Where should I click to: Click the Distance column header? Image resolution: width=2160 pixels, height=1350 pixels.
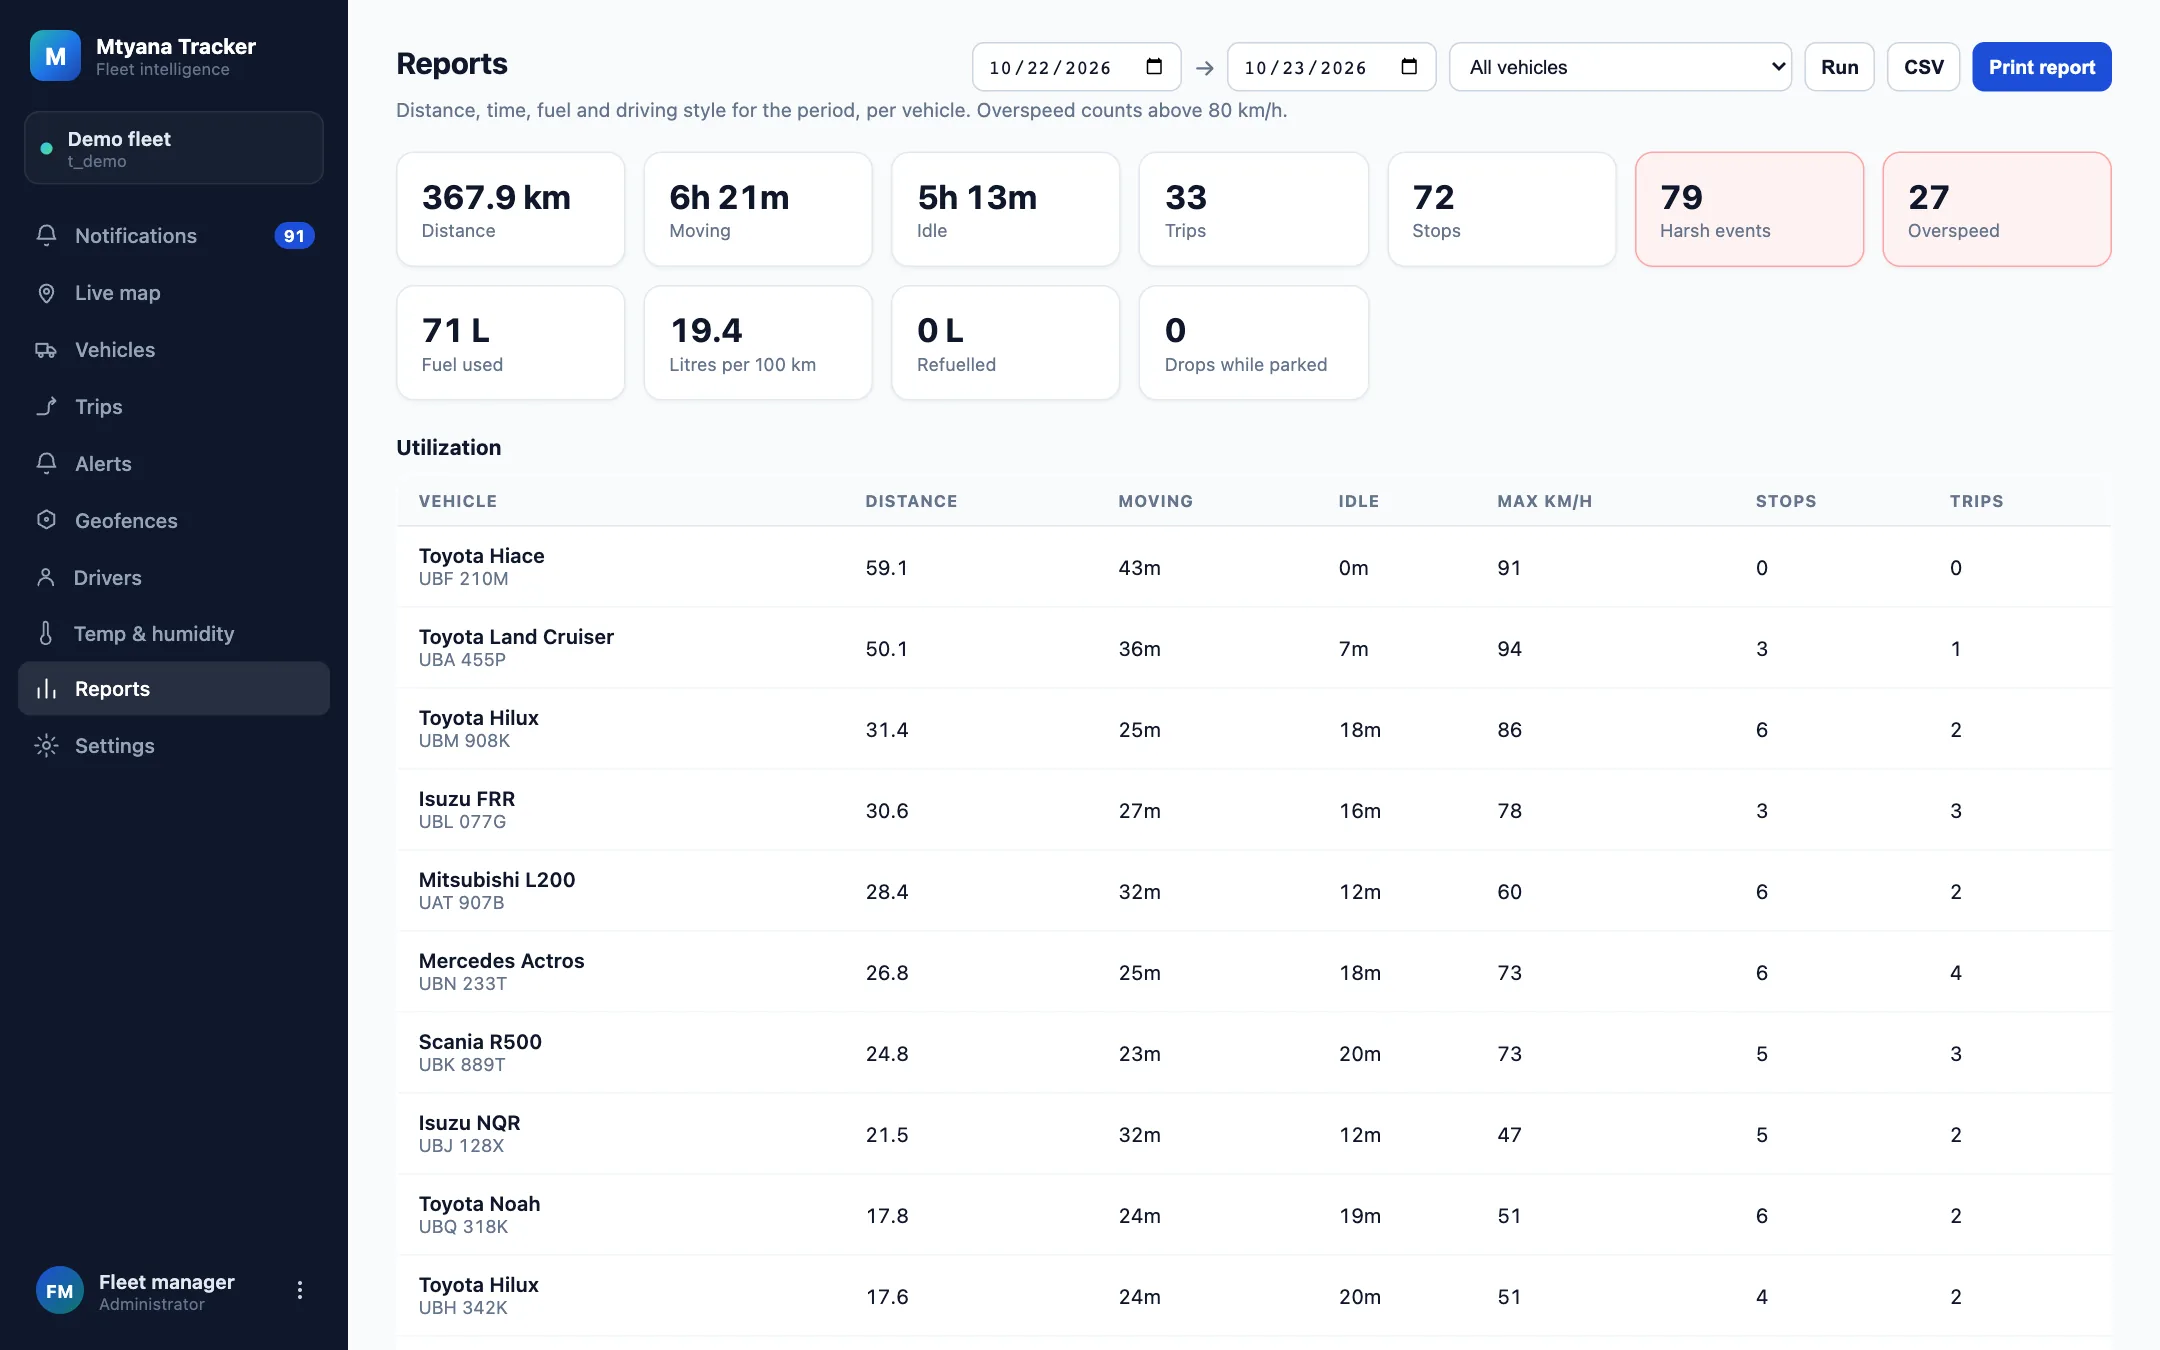point(911,501)
